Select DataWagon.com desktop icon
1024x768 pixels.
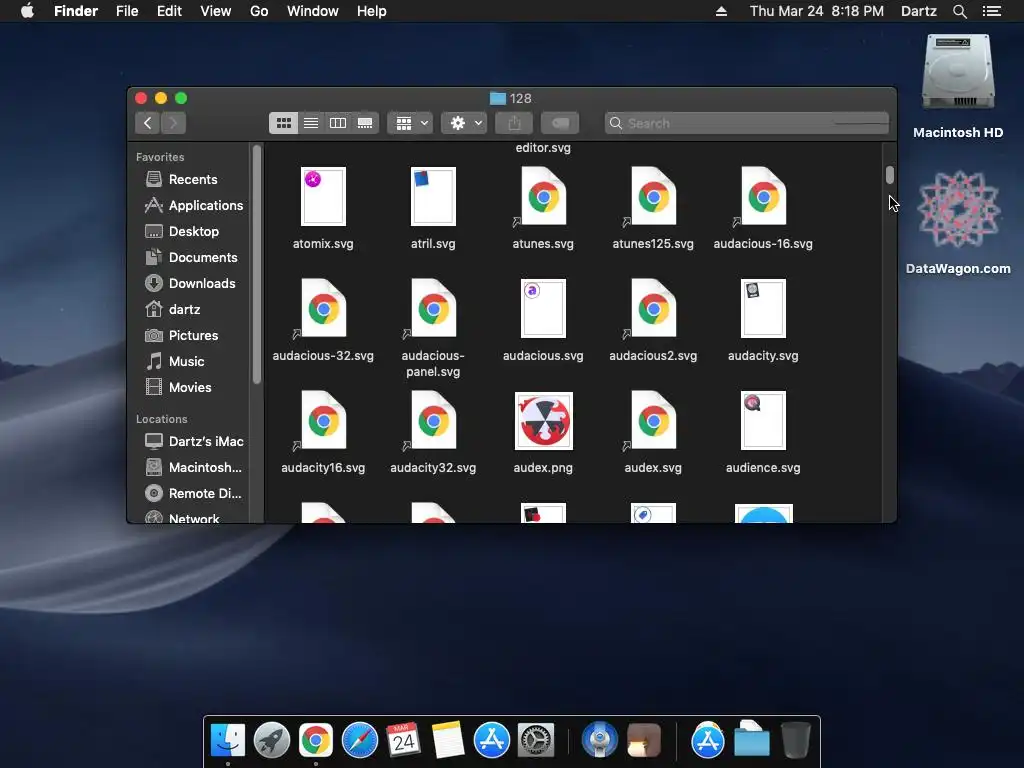click(958, 209)
